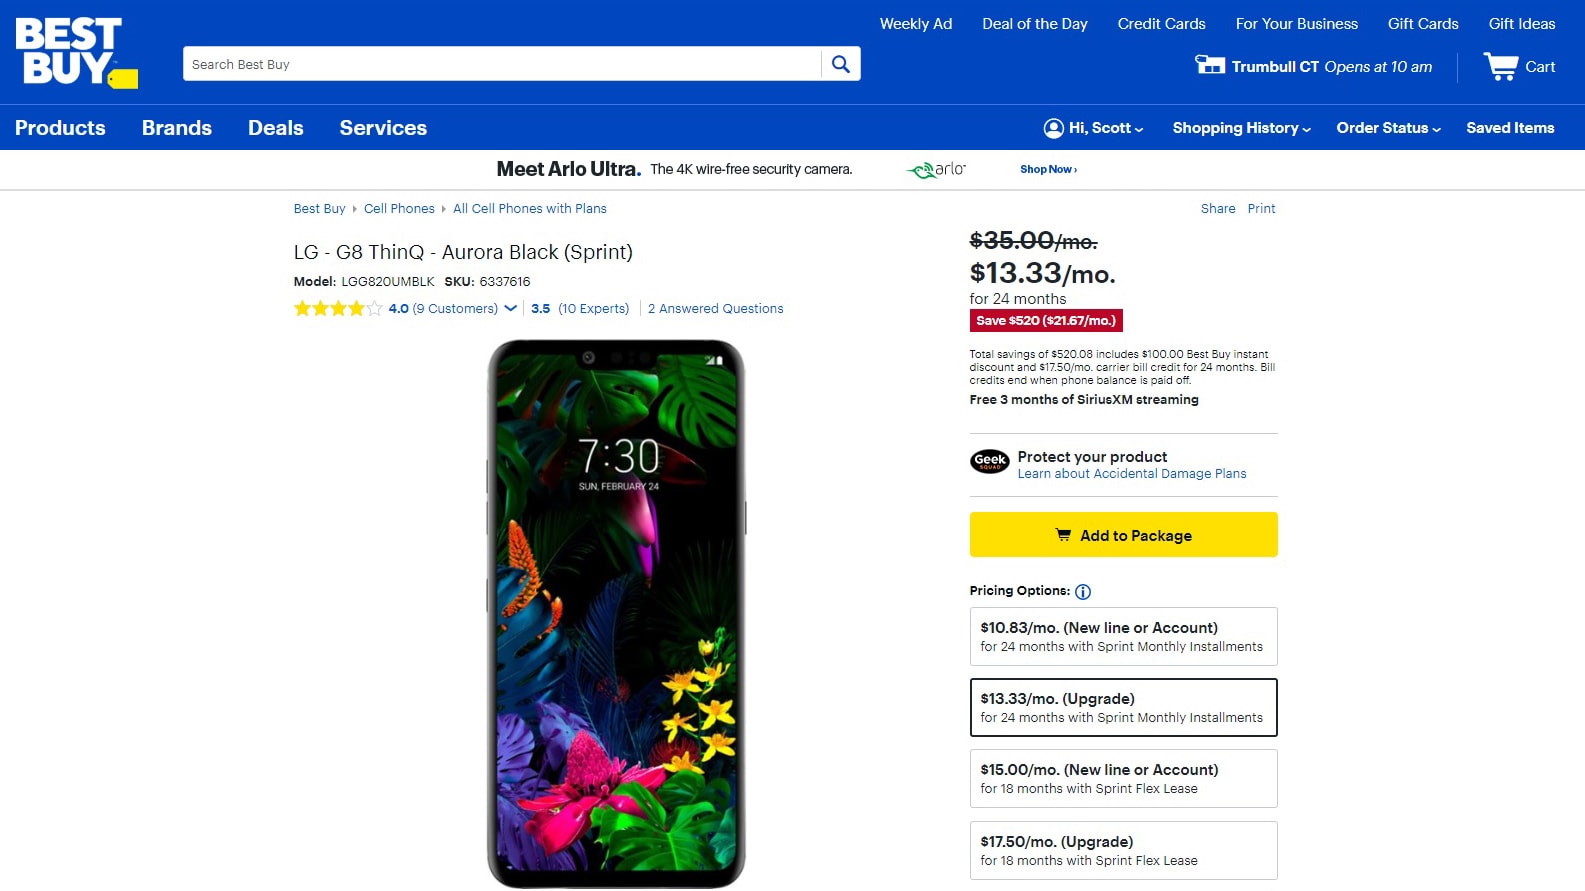Click the Add to Package button
1585x891 pixels.
pos(1123,535)
